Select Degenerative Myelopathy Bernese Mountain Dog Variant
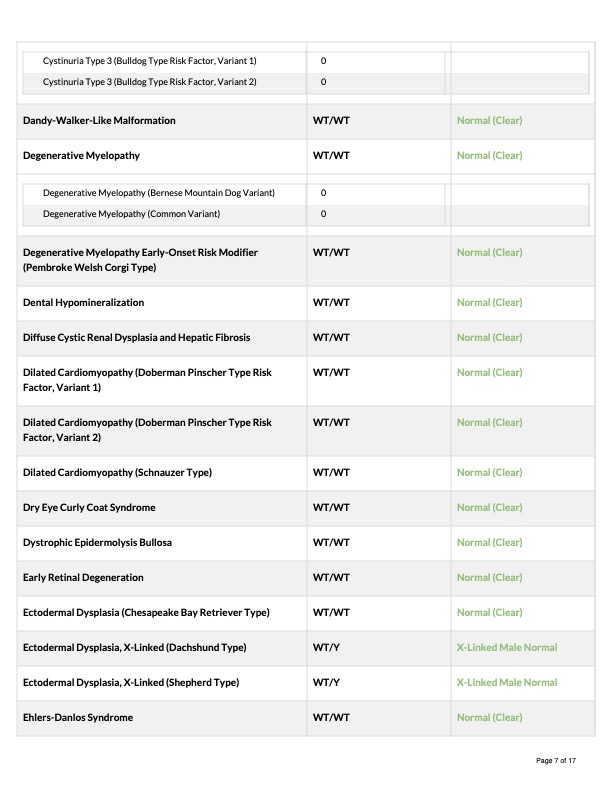The height and width of the screenshot is (792, 612). [x=159, y=193]
